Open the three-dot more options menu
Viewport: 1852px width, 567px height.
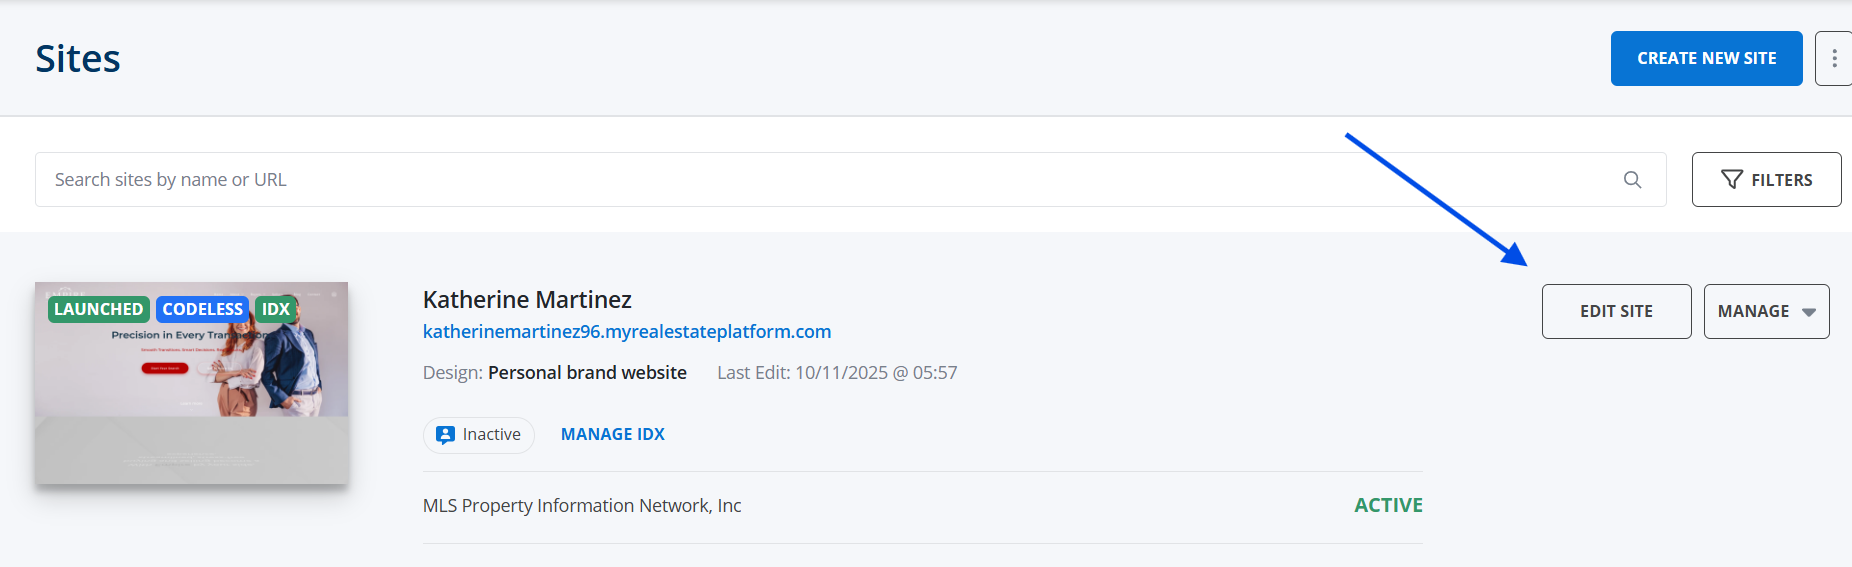(x=1834, y=58)
